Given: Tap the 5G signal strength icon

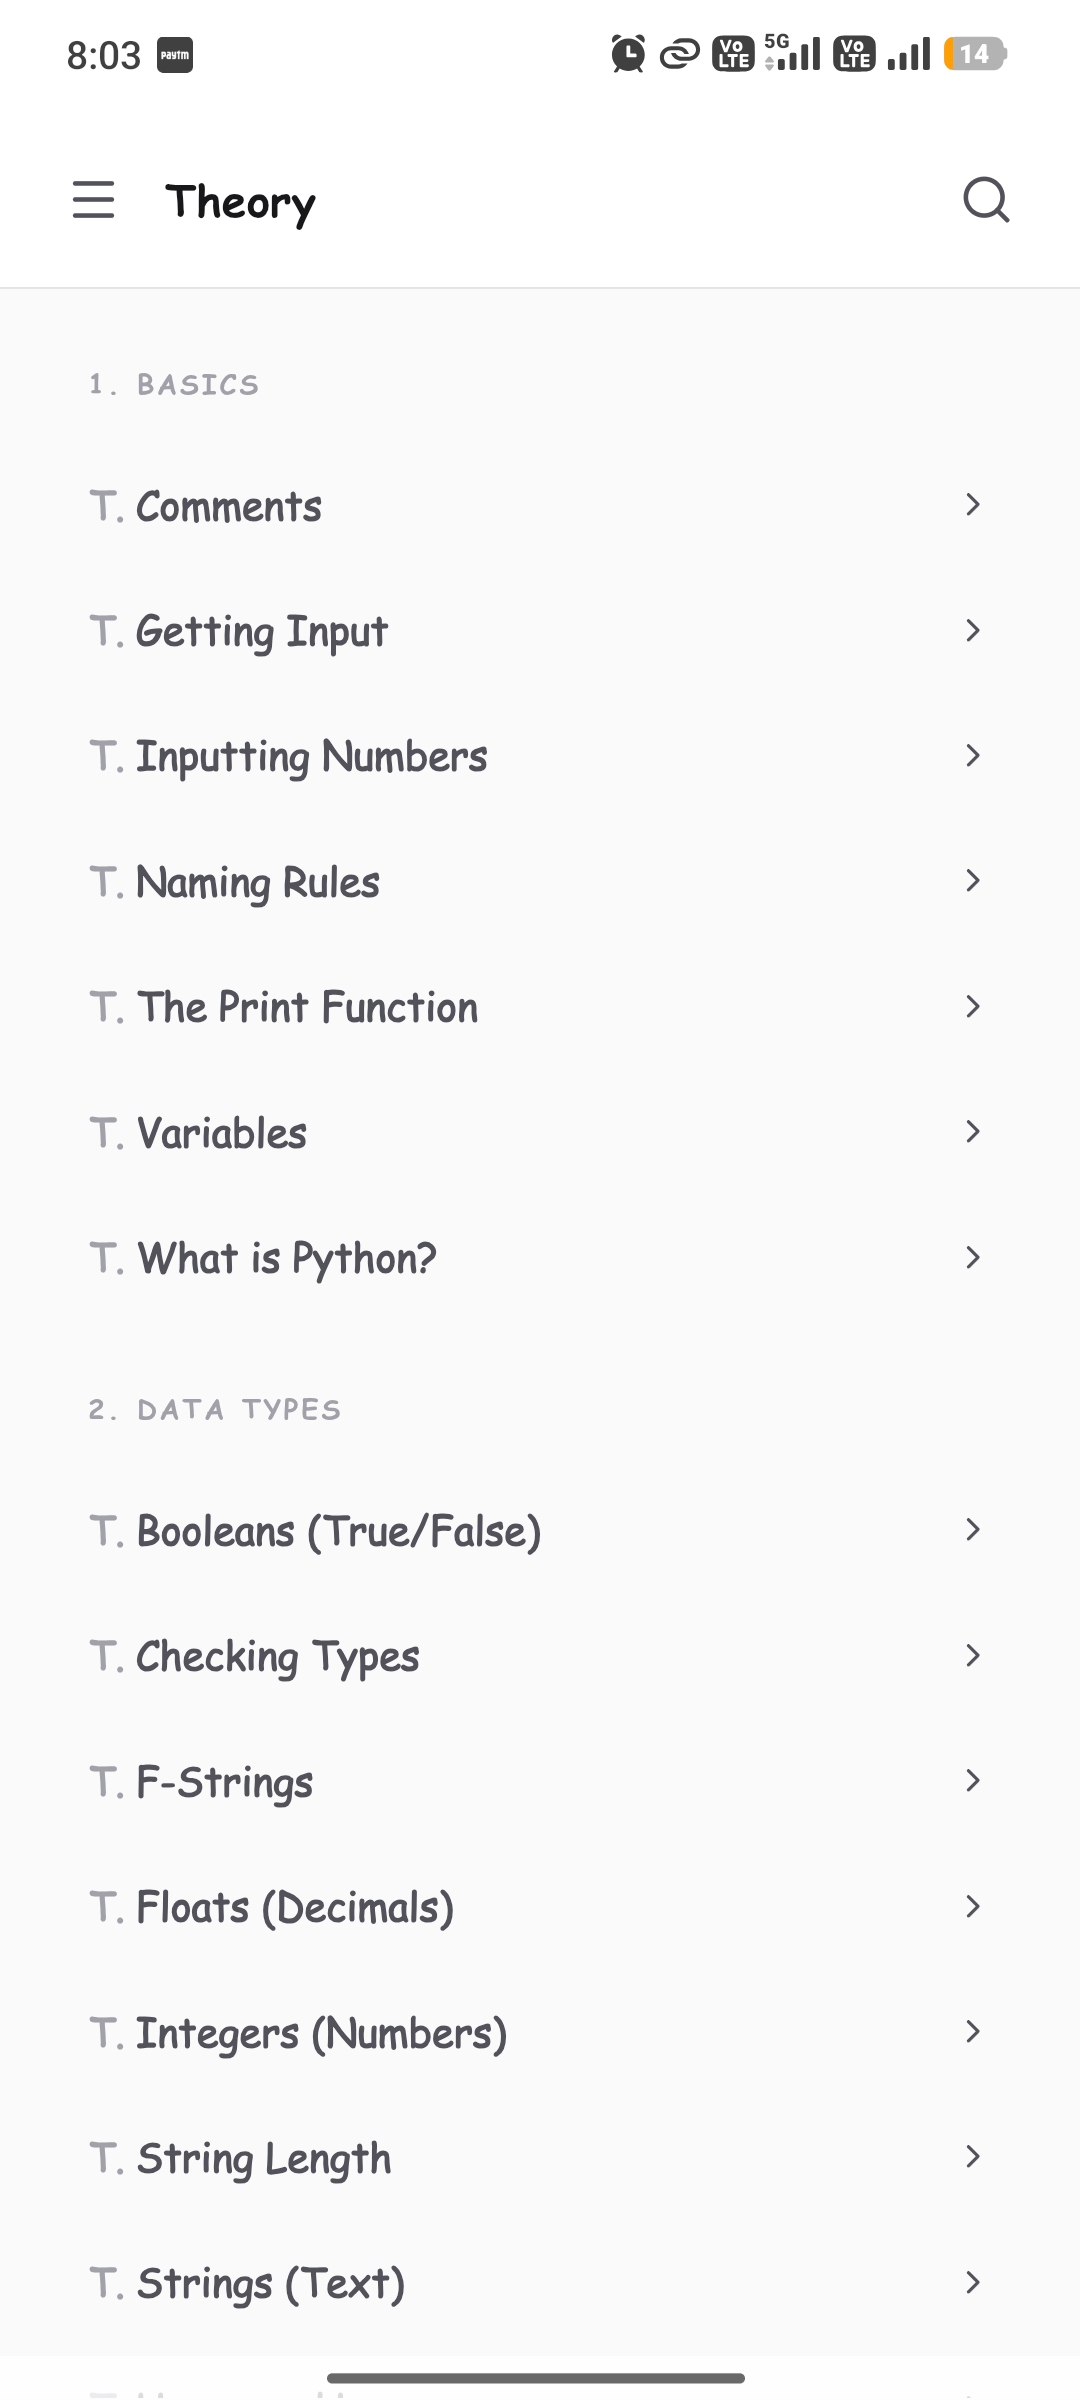Looking at the screenshot, I should click(x=792, y=53).
